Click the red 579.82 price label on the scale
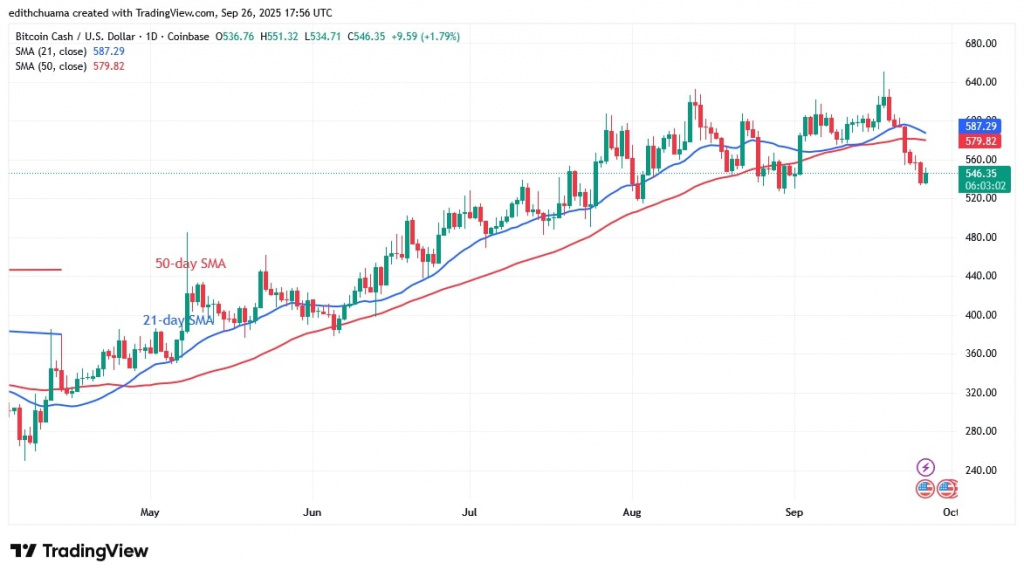 (983, 142)
